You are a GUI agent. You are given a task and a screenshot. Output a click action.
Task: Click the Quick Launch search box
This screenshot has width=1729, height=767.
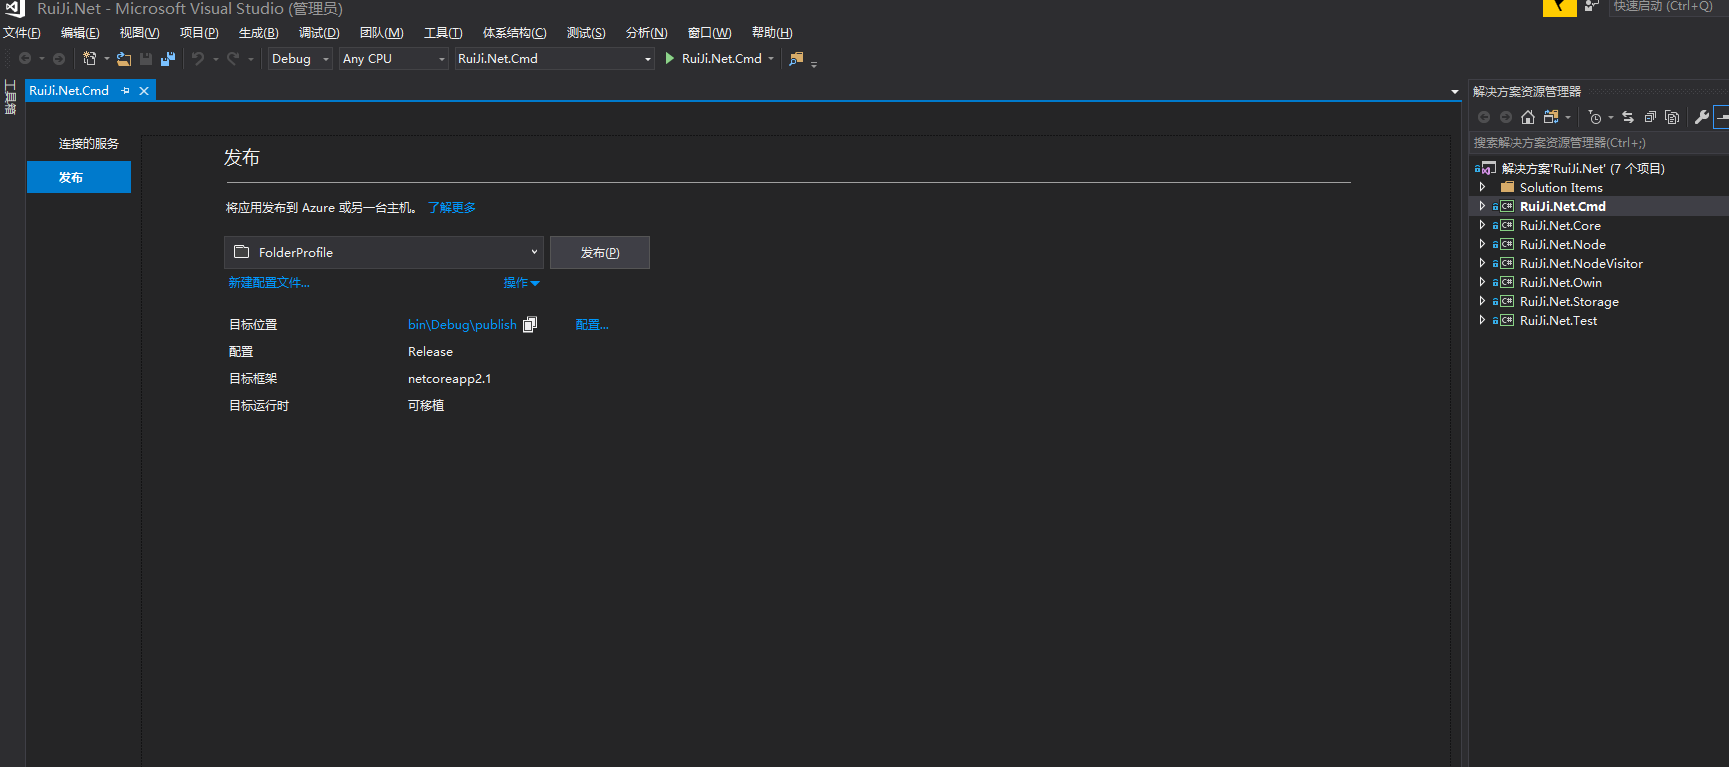(1668, 7)
